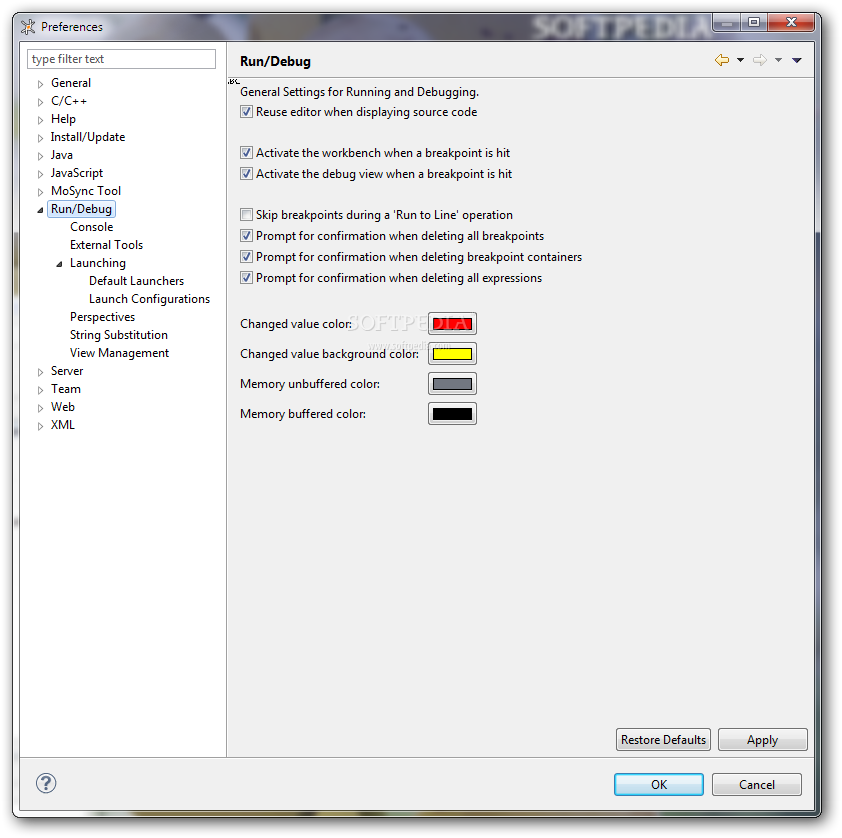
Task: Select the C/C++ tree item
Action: pyautogui.click(x=69, y=101)
